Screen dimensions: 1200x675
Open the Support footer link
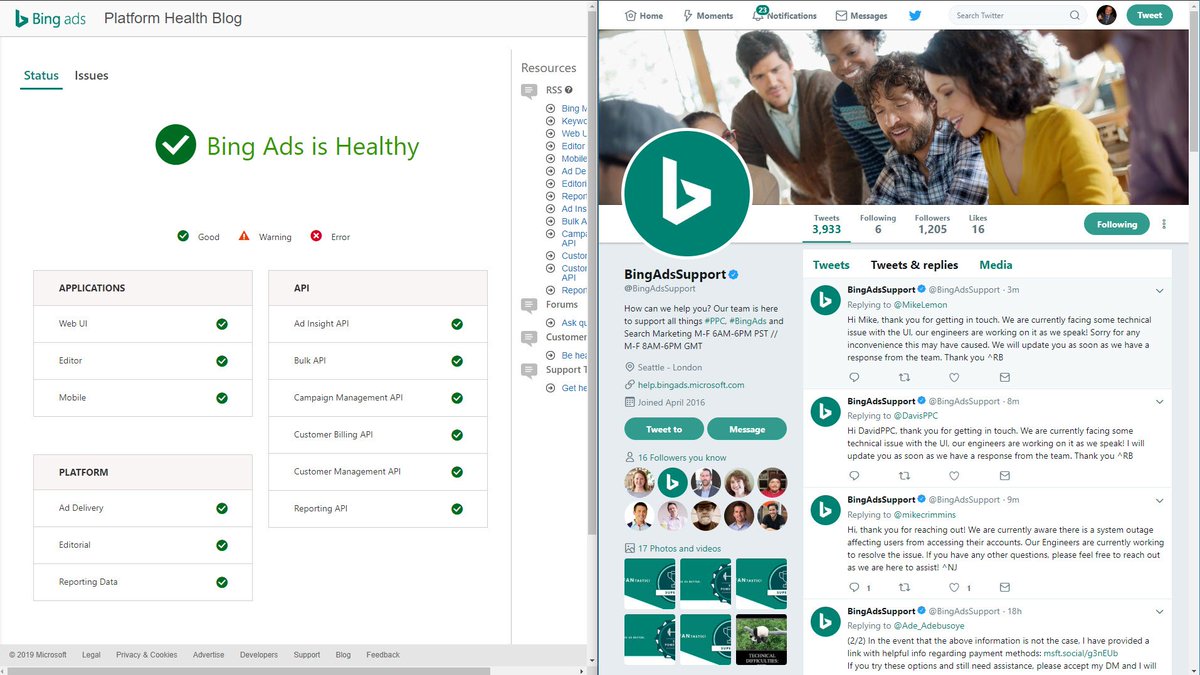[307, 655]
